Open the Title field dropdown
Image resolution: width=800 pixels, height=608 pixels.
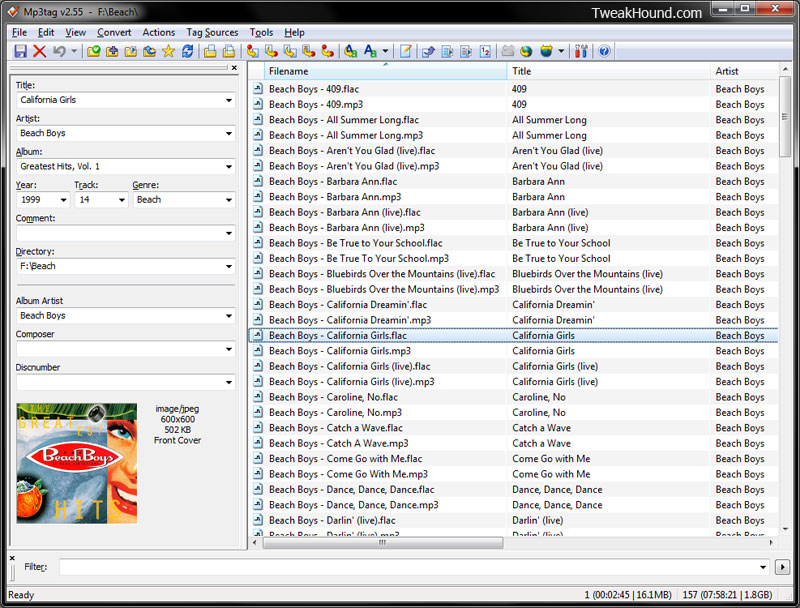click(x=229, y=100)
